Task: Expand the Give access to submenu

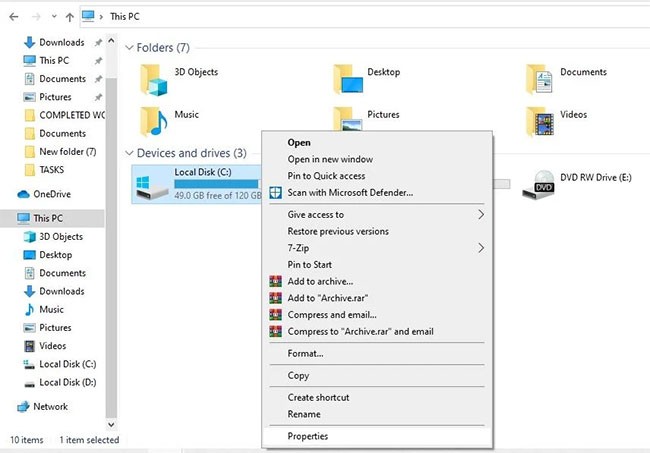Action: [480, 215]
